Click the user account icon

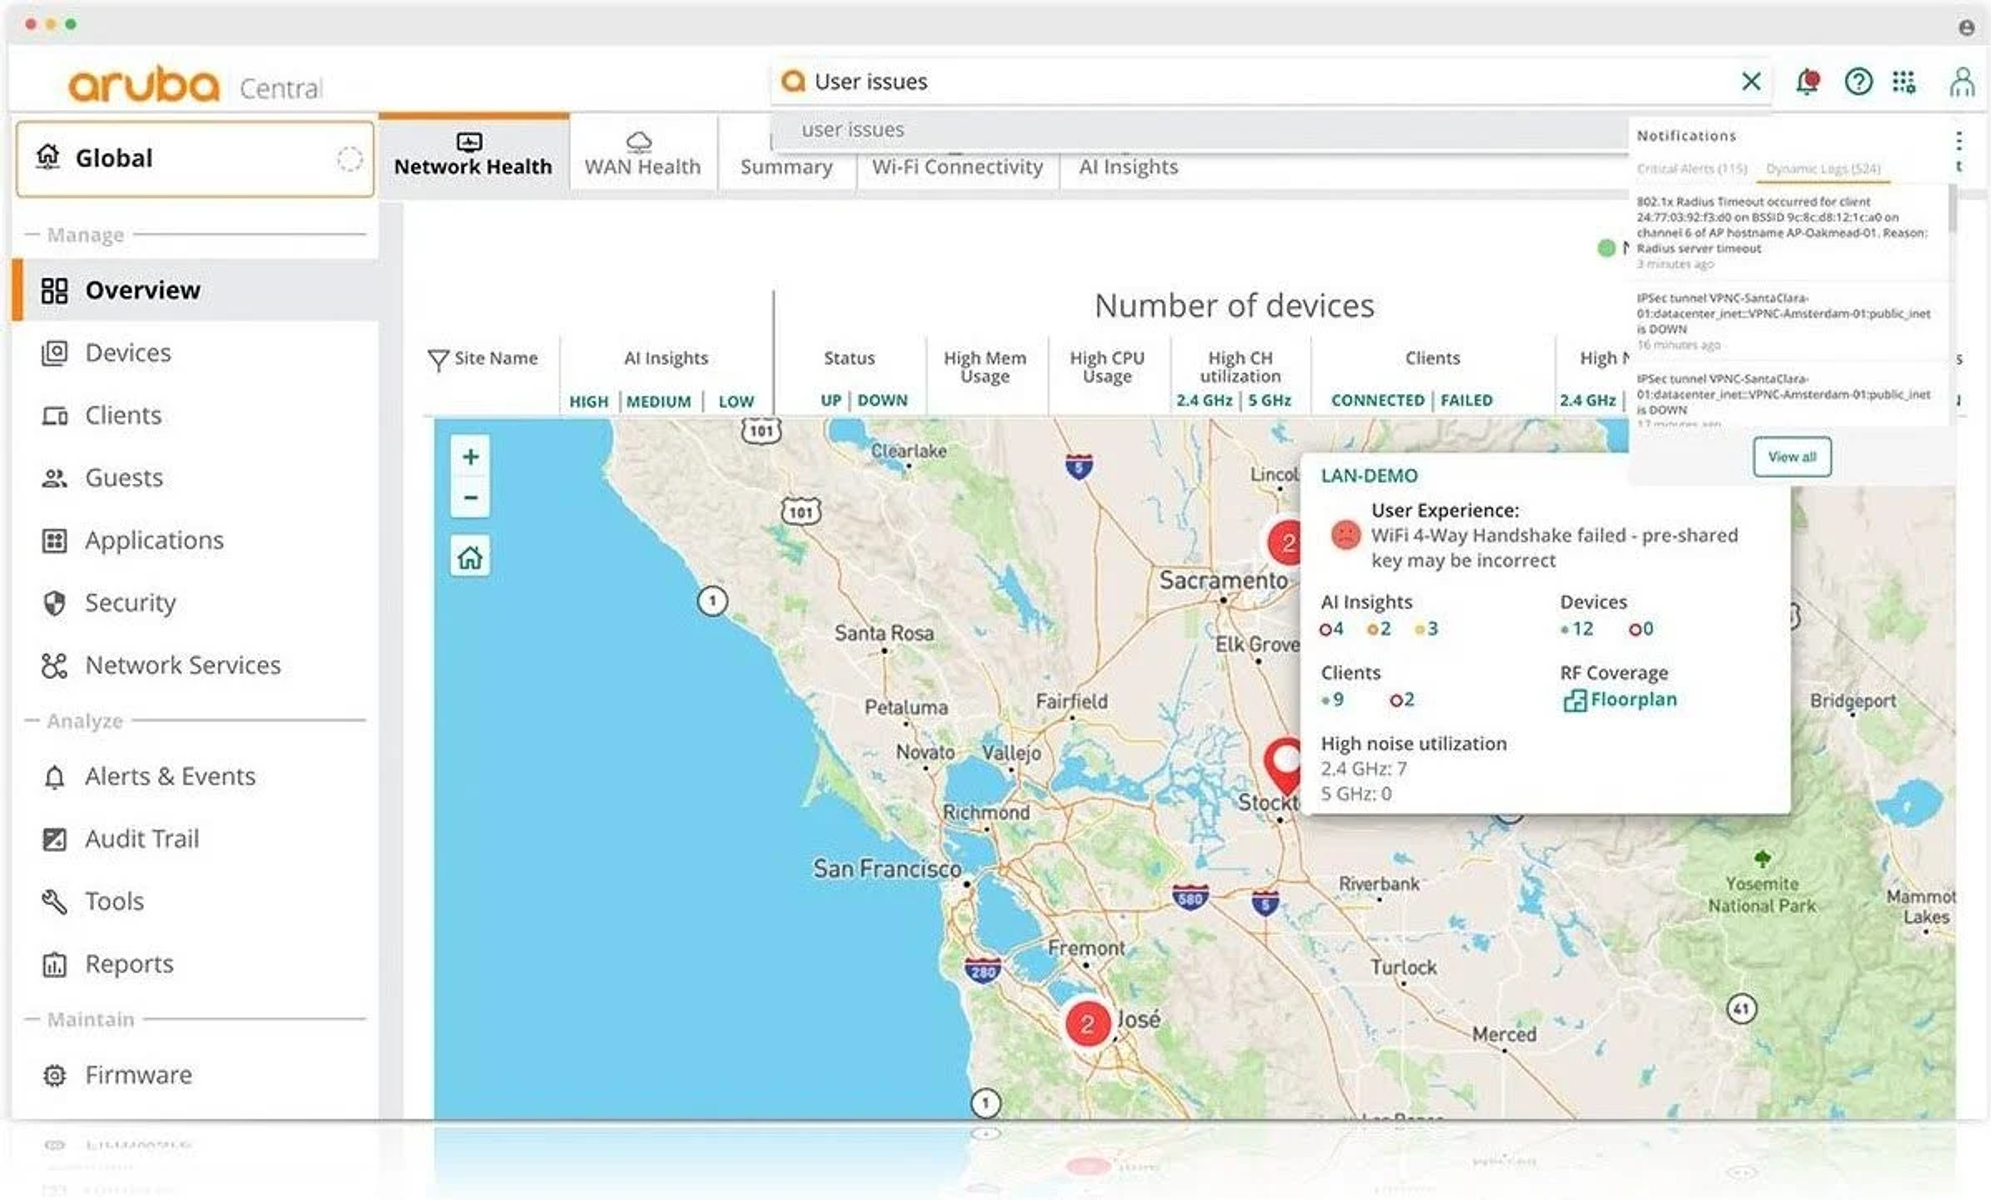1962,82
